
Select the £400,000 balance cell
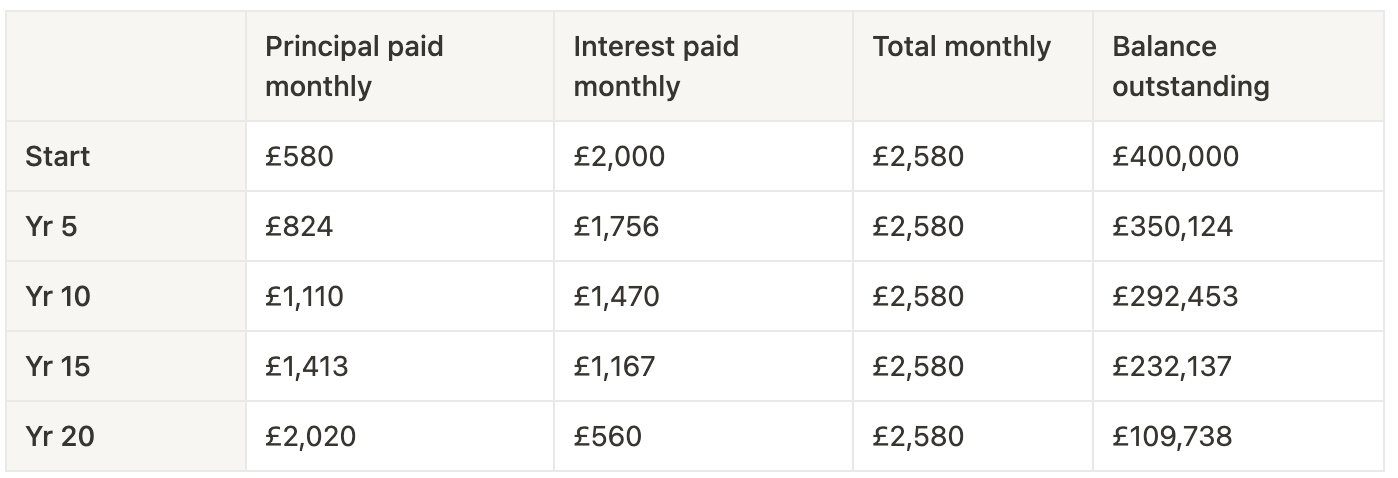click(x=1239, y=157)
